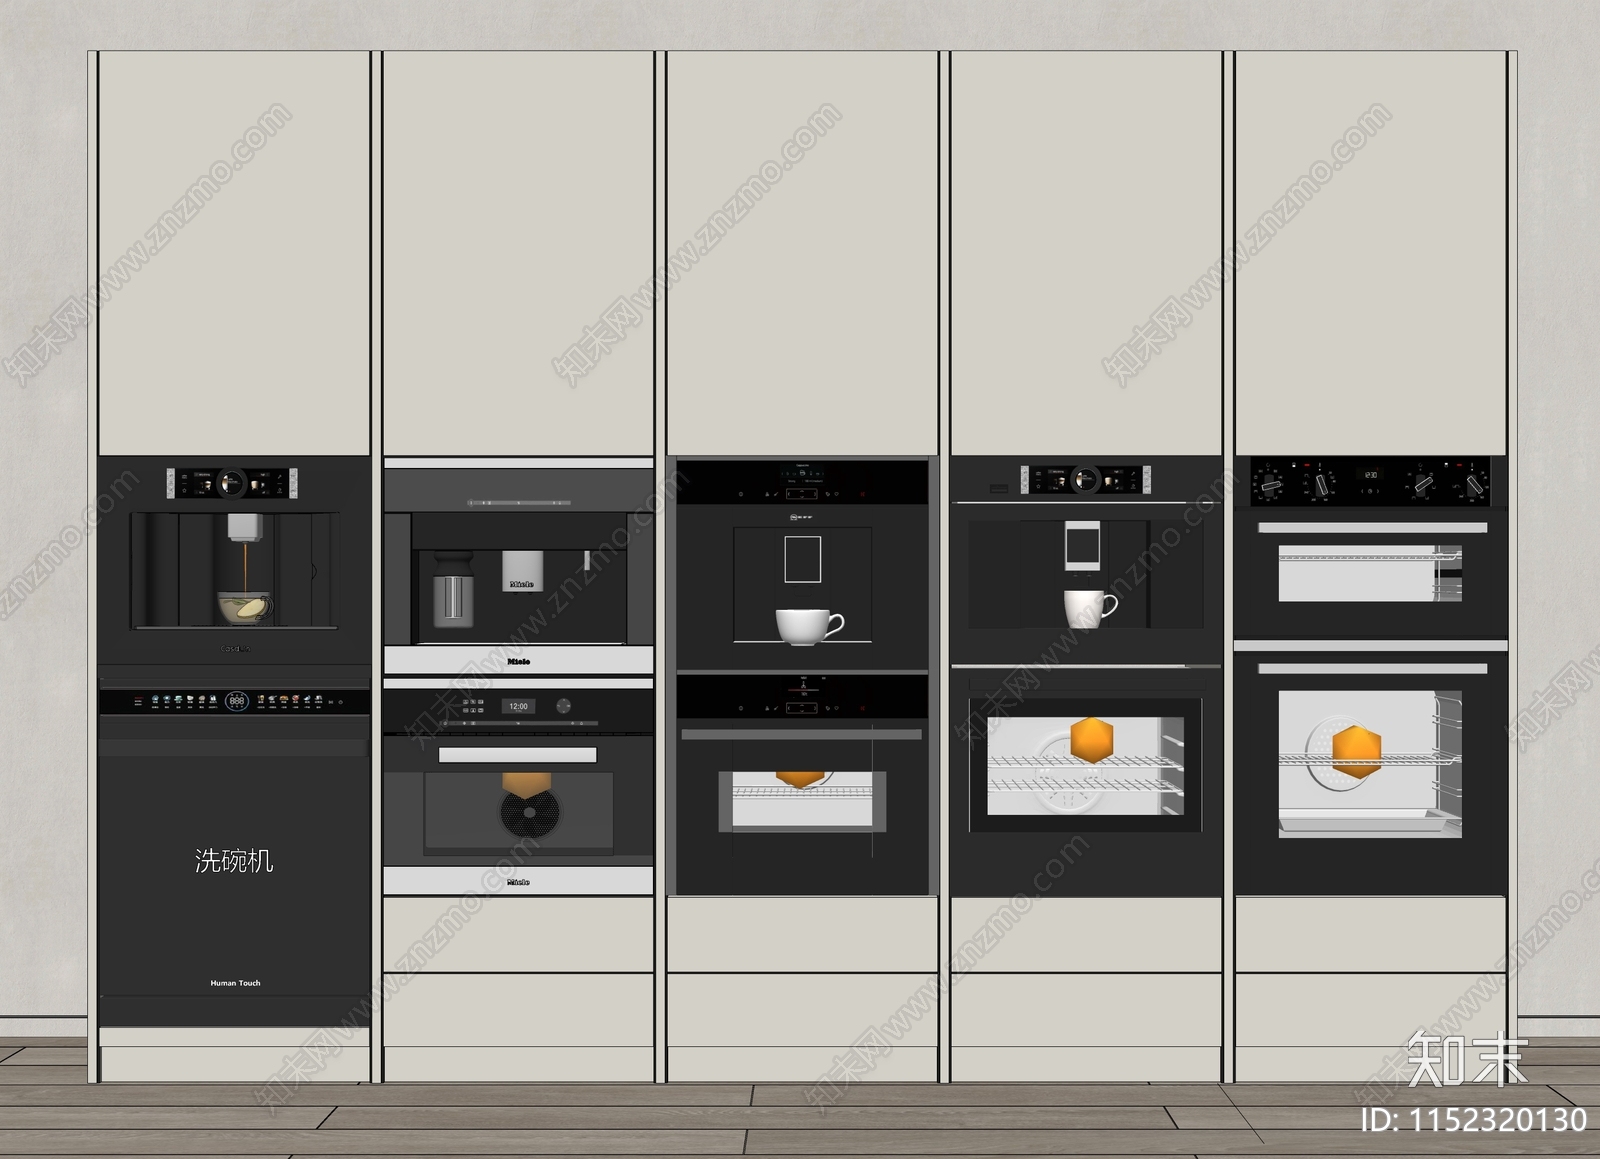Click the brand name below the glass-cup coffee machine

(235, 649)
